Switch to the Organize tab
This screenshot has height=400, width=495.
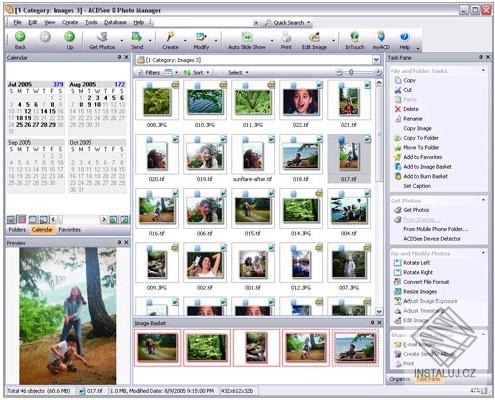pyautogui.click(x=399, y=379)
